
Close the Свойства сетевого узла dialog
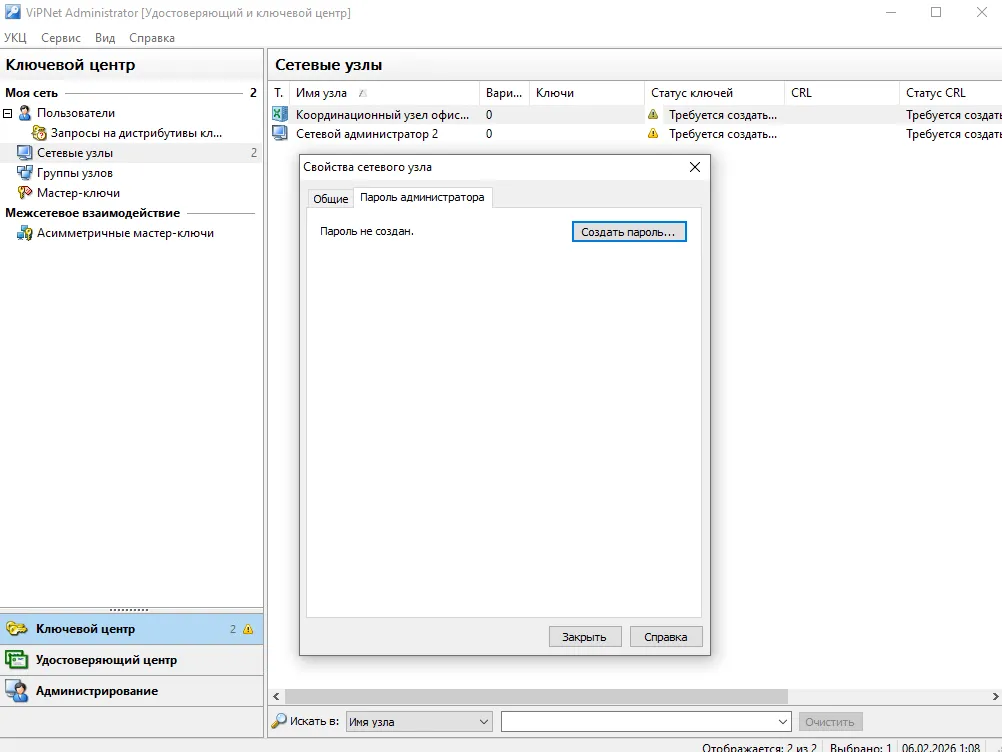click(x=695, y=167)
